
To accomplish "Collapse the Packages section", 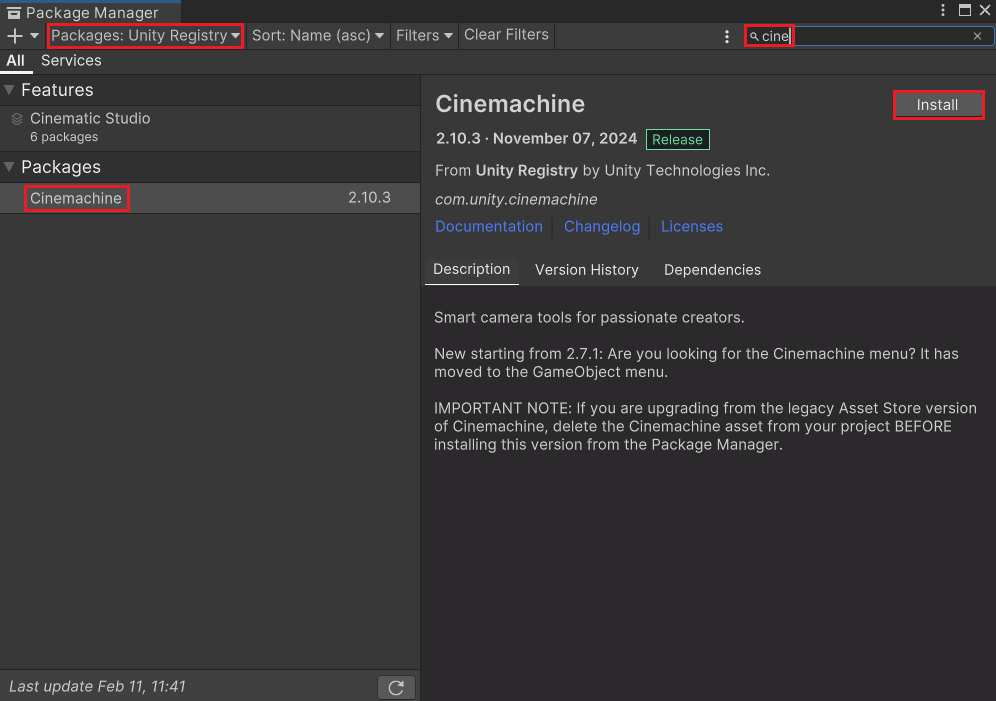I will tap(9, 166).
